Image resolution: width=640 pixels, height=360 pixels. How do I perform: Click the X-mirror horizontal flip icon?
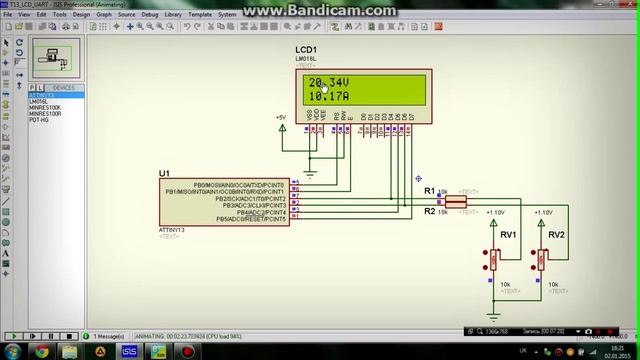(x=19, y=75)
